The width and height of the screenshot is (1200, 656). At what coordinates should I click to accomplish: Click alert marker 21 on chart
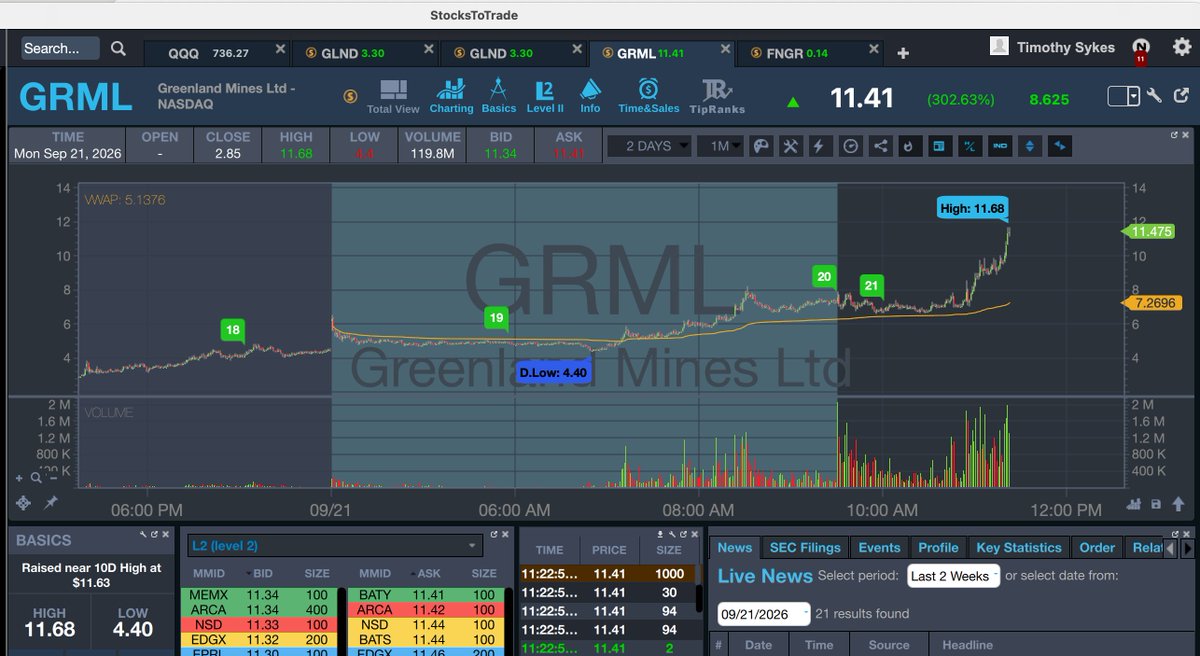872,288
